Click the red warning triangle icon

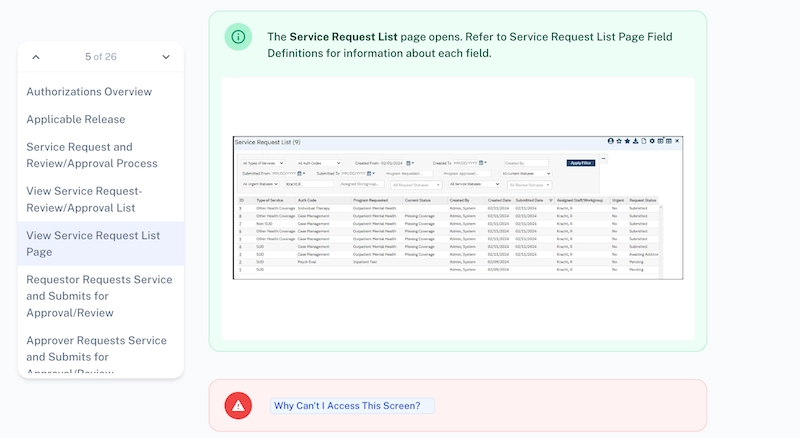pyautogui.click(x=238, y=406)
